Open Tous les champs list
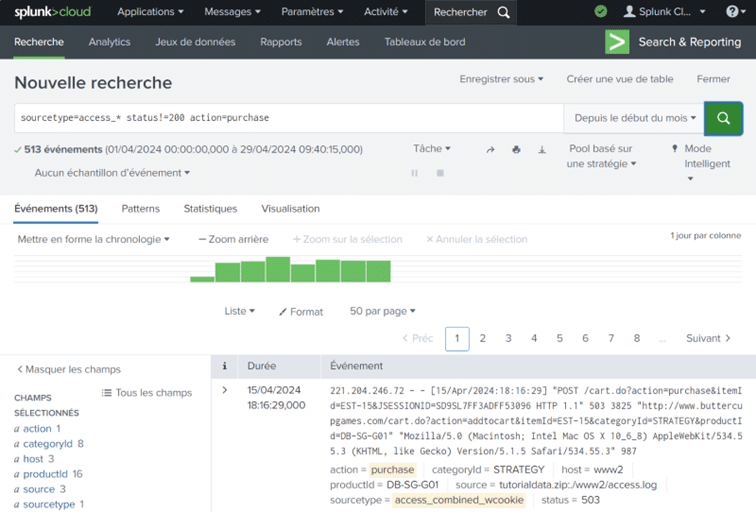The image size is (756, 512). (x=147, y=393)
